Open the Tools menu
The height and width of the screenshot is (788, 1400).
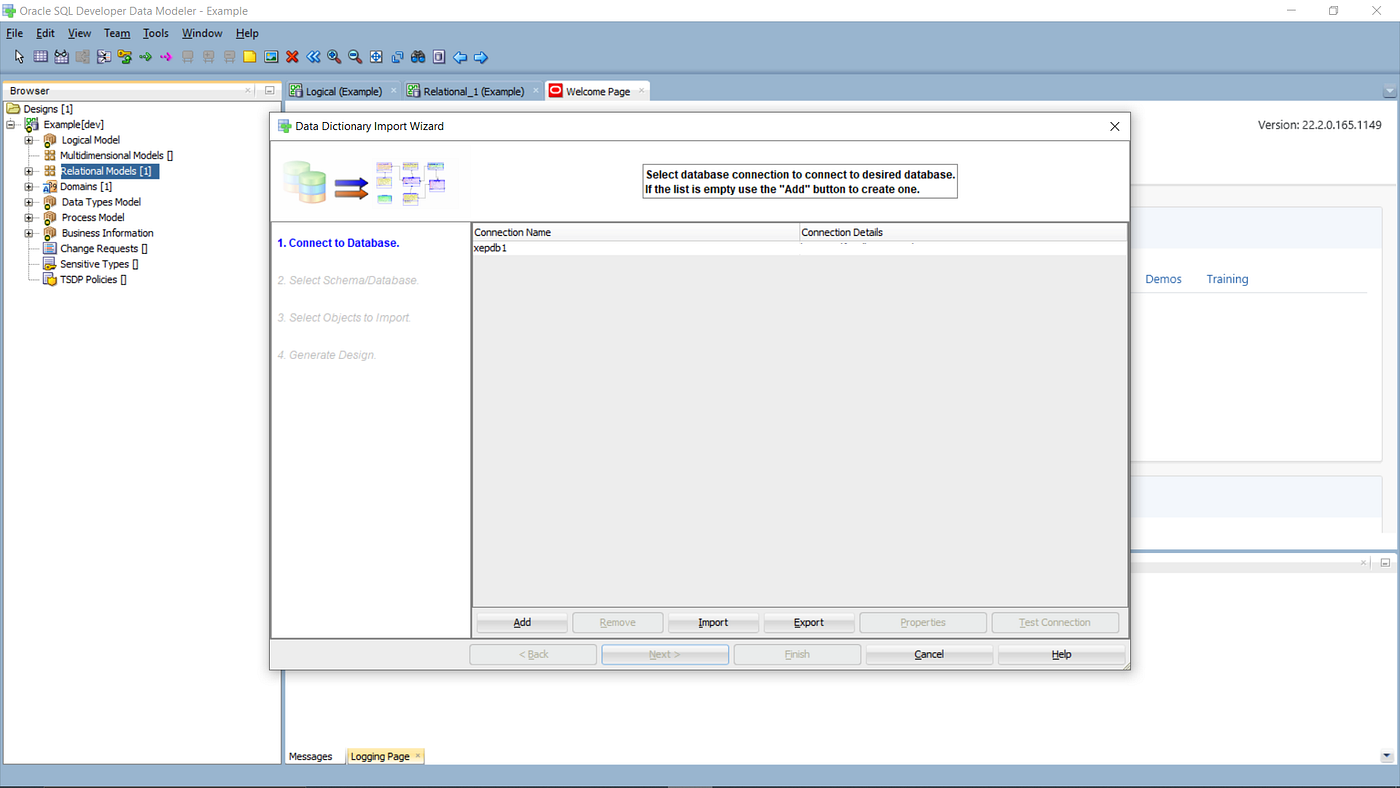click(x=156, y=33)
